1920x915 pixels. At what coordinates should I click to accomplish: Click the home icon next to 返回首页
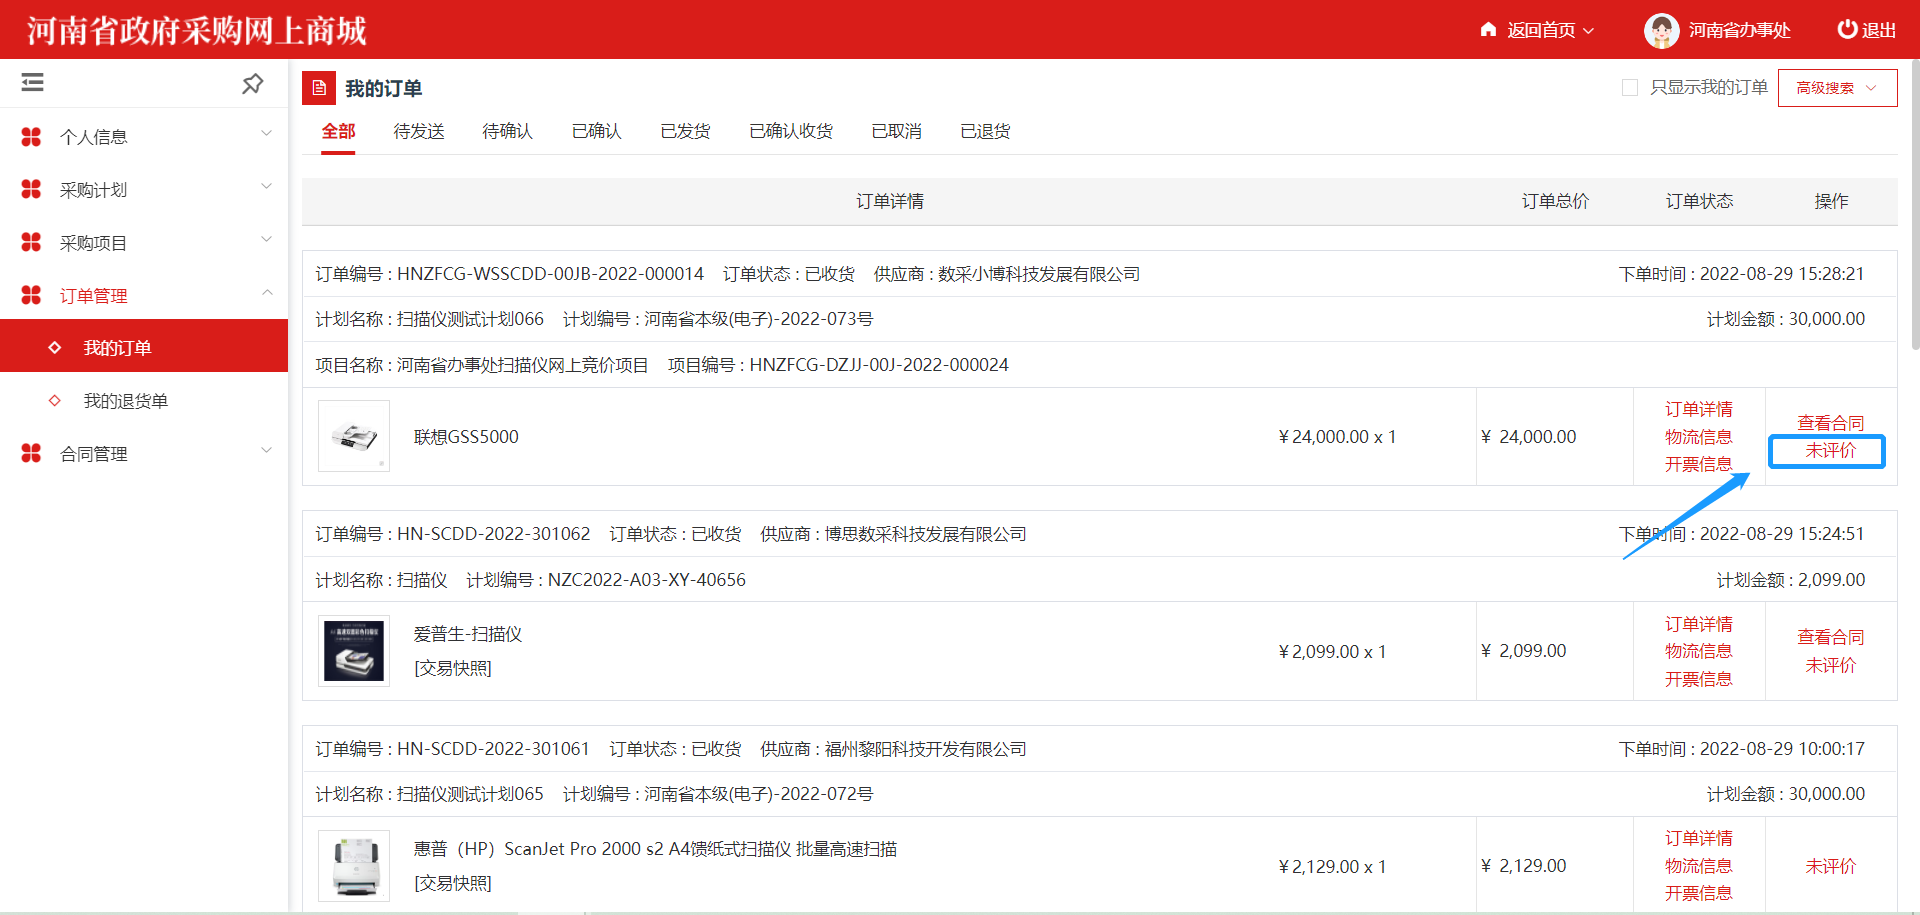click(x=1488, y=30)
